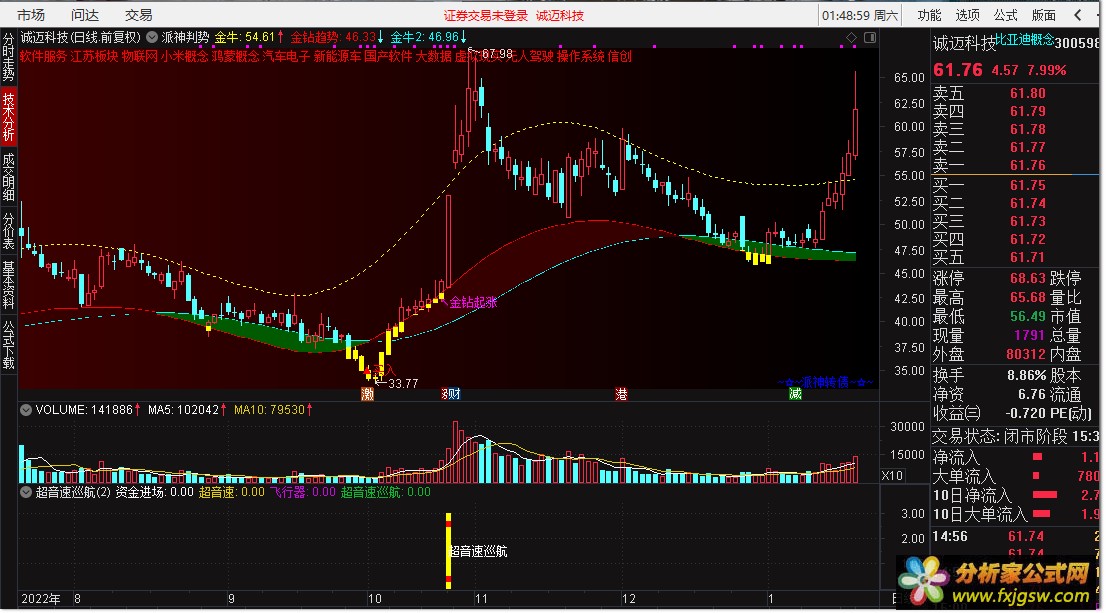Click the diamond icon above the chart
The height and width of the screenshot is (613, 1106).
(851, 37)
